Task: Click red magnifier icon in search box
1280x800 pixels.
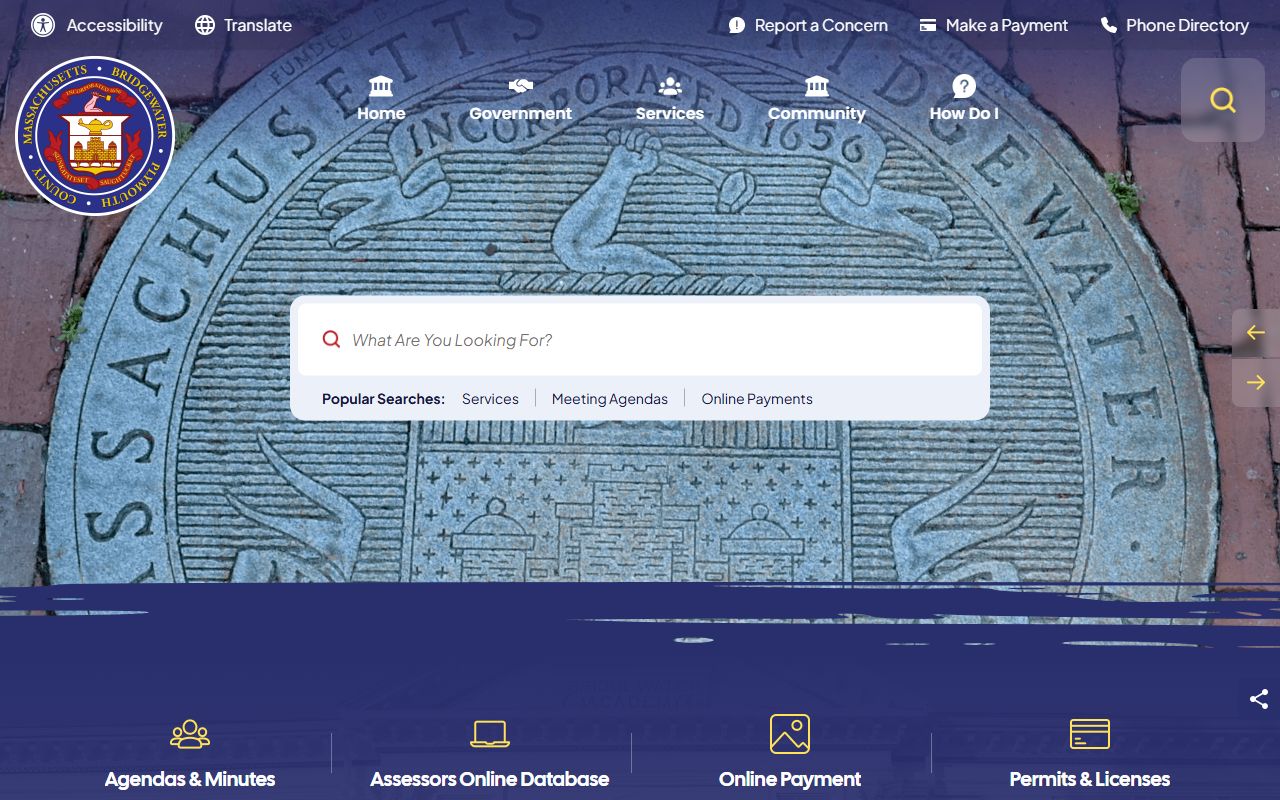Action: click(x=331, y=339)
